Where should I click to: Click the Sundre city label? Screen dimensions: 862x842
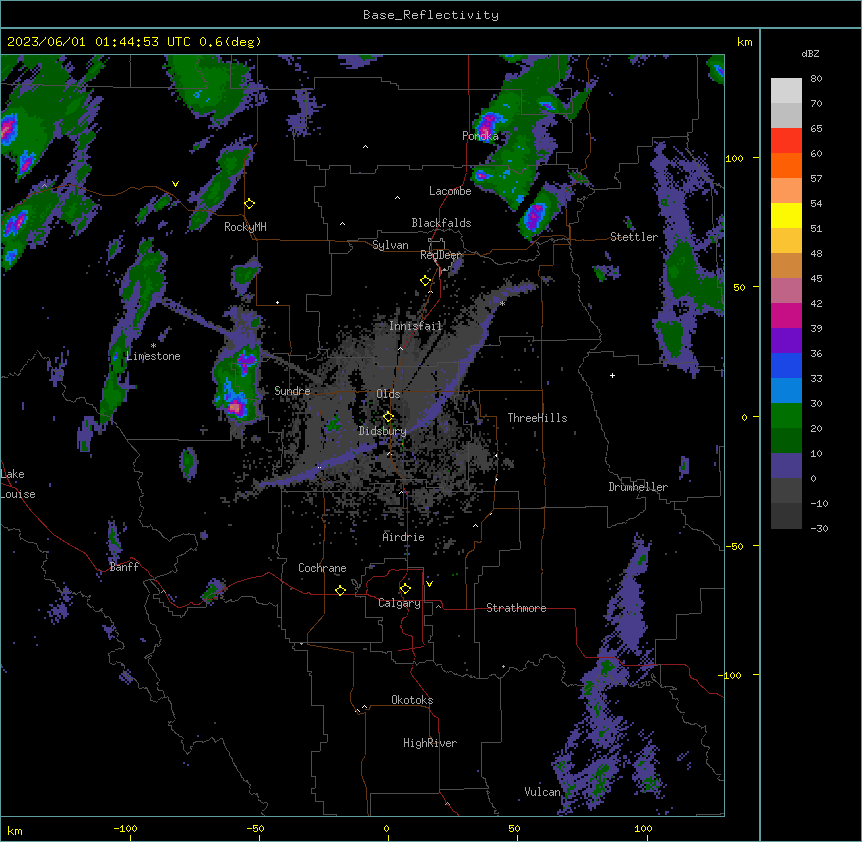pos(292,391)
